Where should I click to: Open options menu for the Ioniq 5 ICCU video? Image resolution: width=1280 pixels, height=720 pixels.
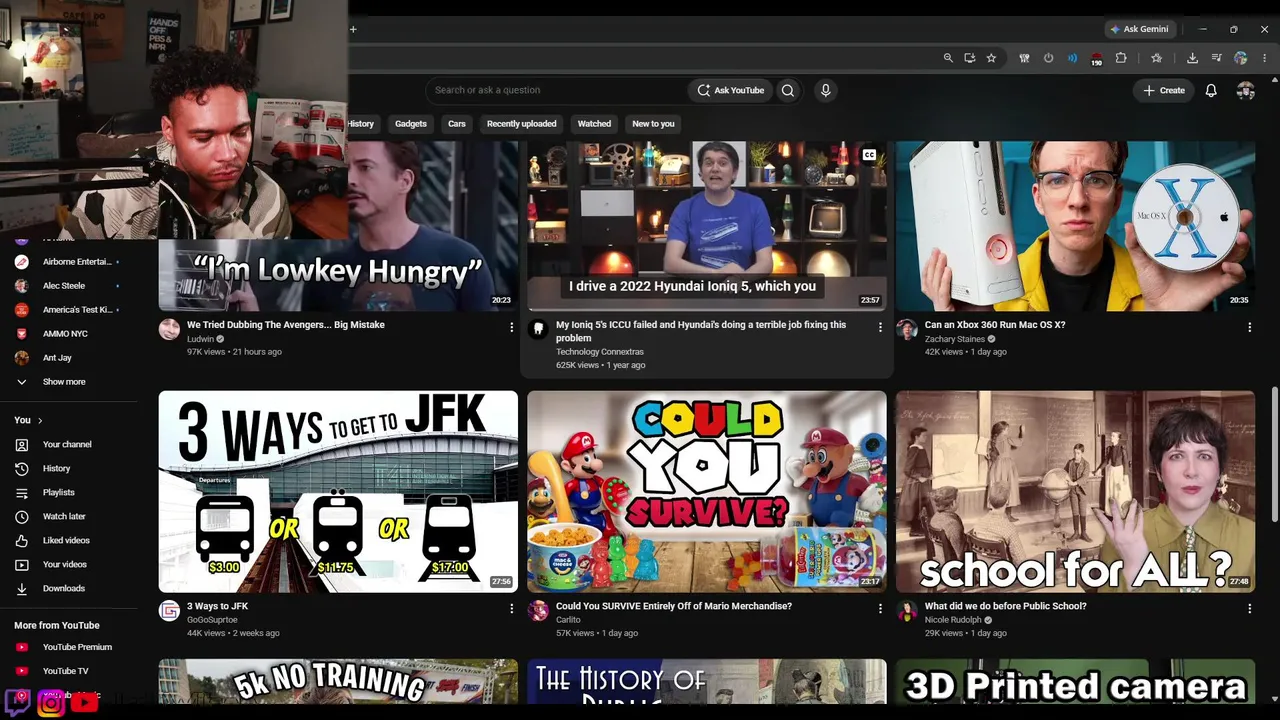880,327
